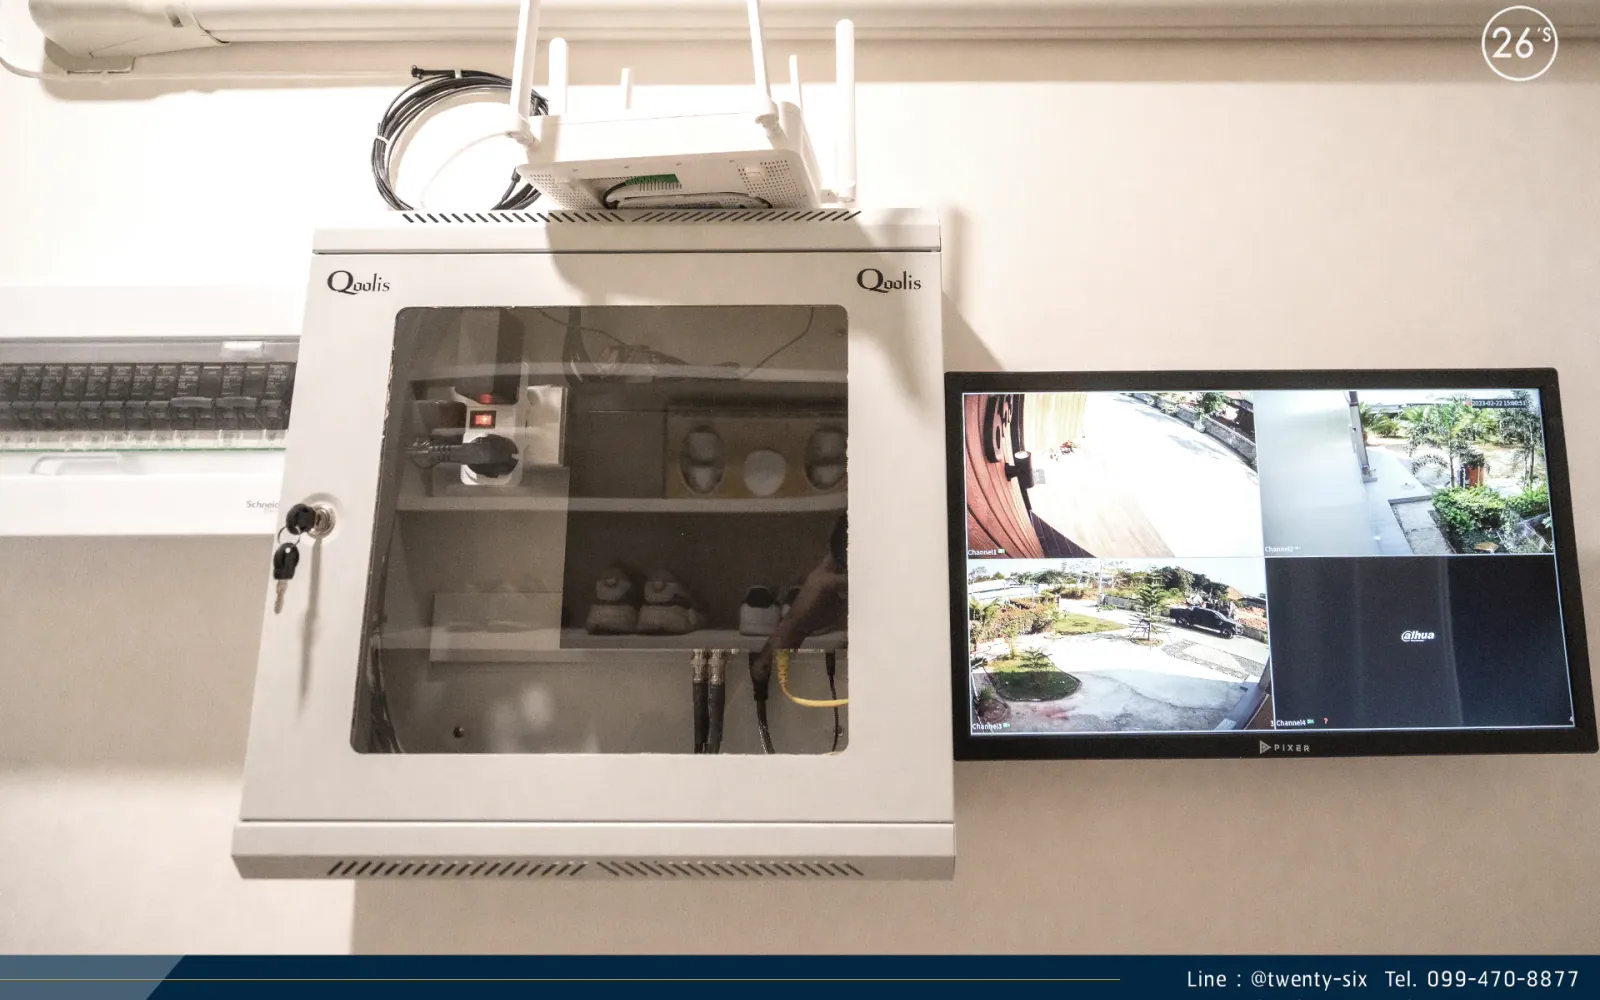This screenshot has width=1600, height=1000.
Task: Click the left Qoolis cabinet logo
Action: click(358, 283)
